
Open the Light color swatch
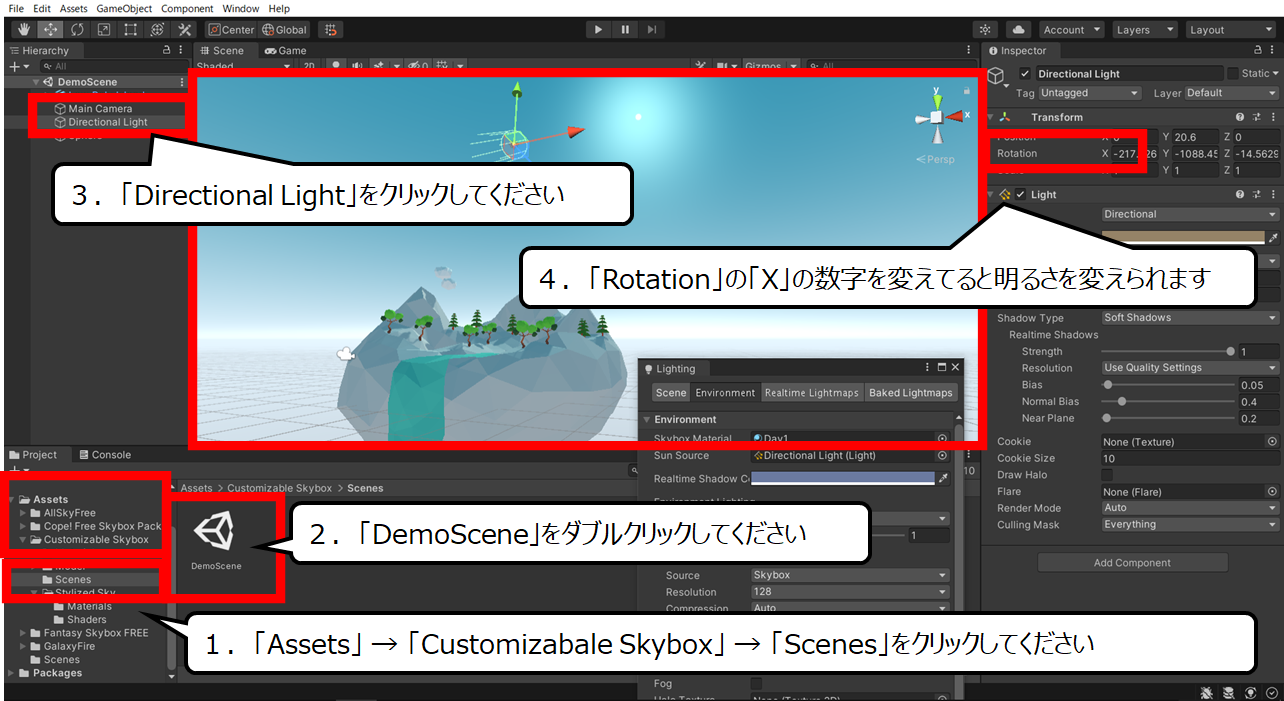(x=1183, y=237)
